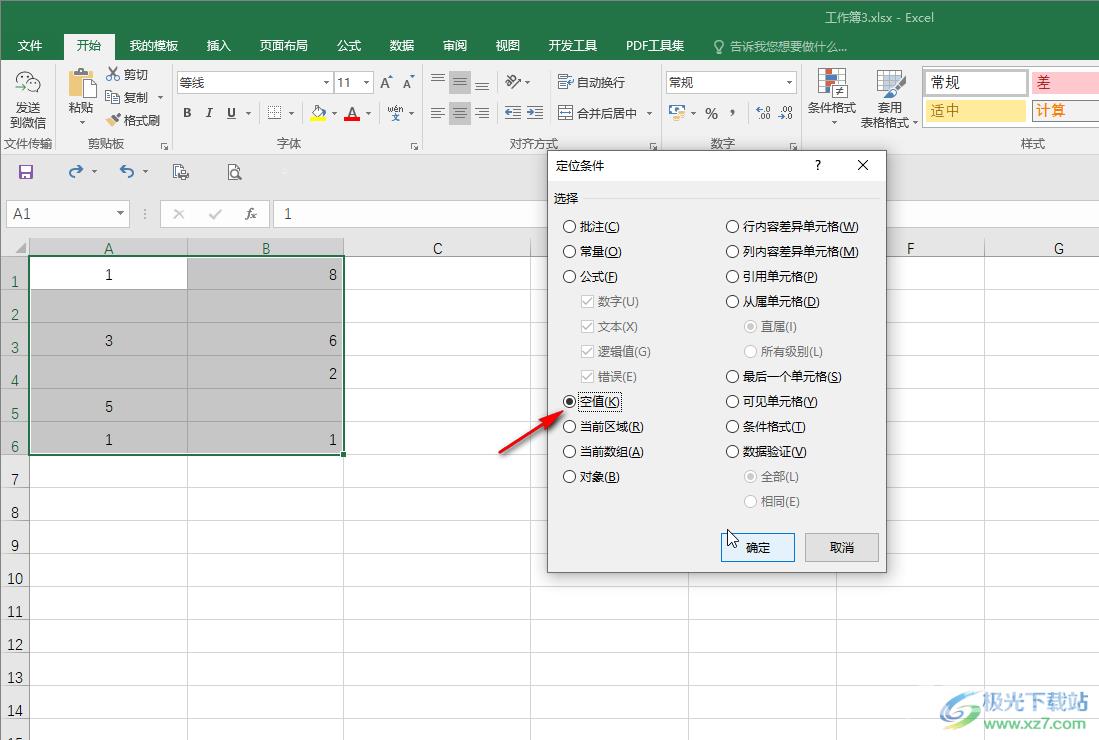Open the 文件 (File) tab
This screenshot has height=740, width=1099.
[29, 46]
